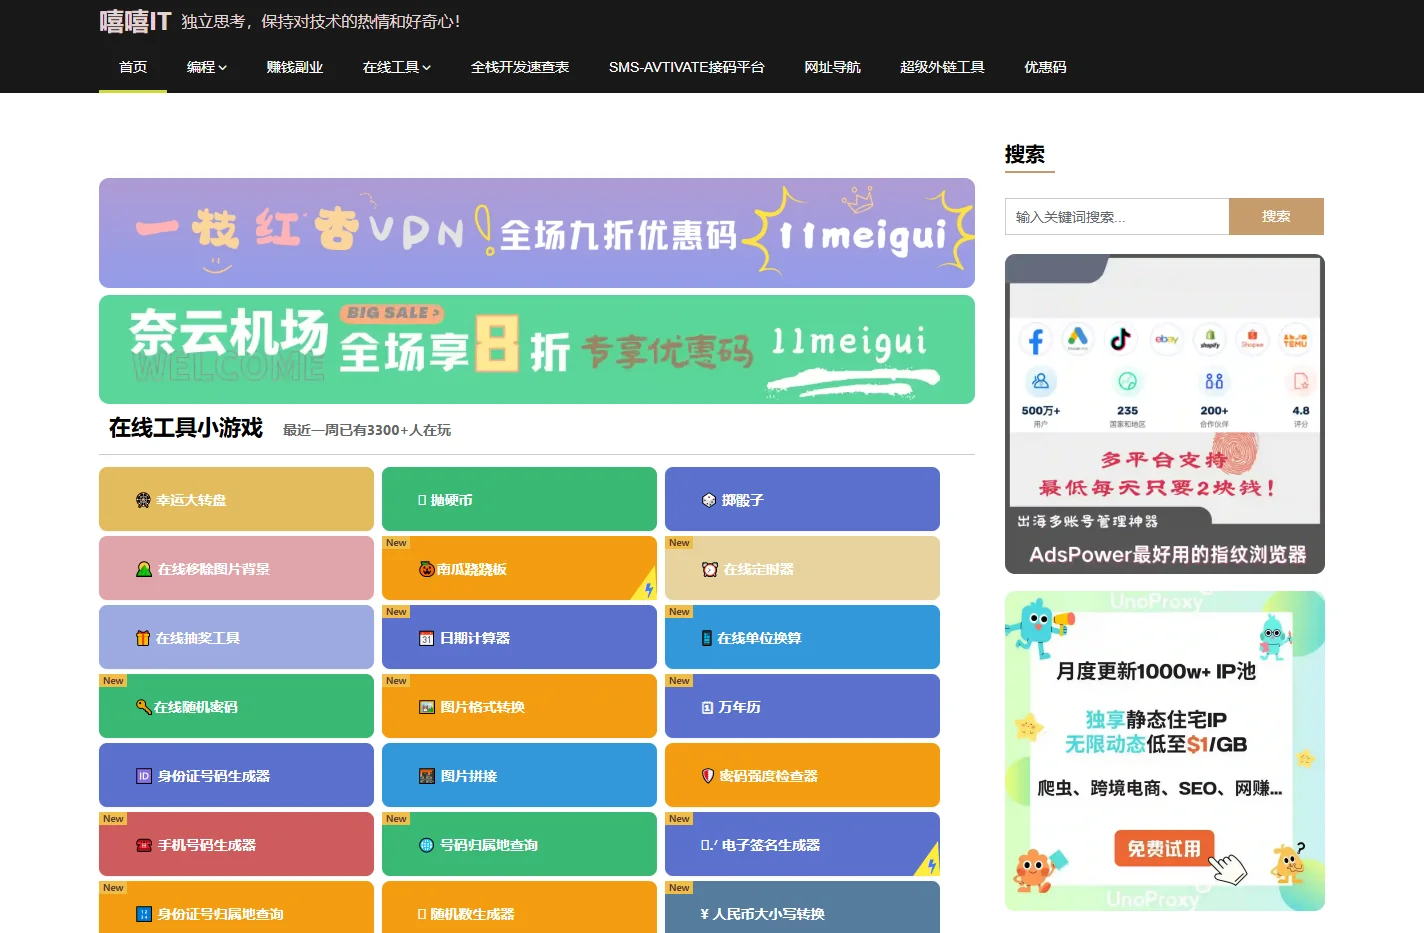Screen dimensions: 1424x933
Task: Click the dice icon on 掷骰子 tile
Action: [709, 500]
